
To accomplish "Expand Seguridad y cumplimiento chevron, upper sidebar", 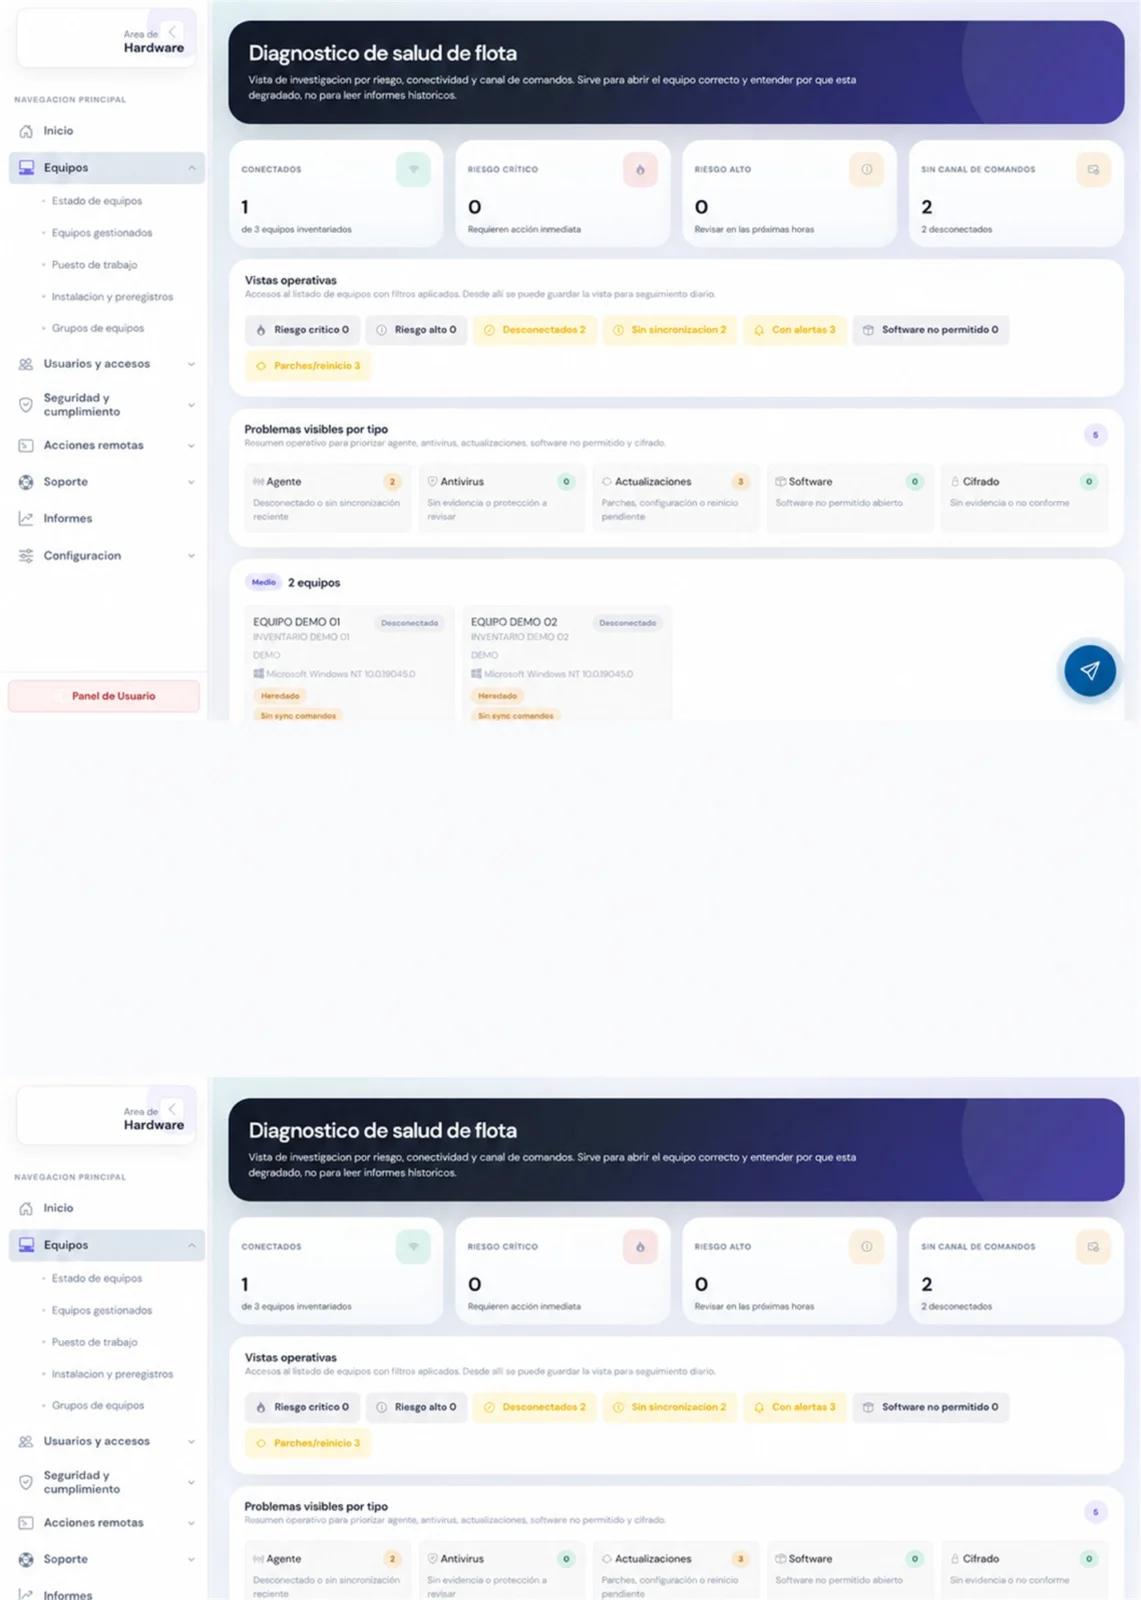I will [191, 405].
